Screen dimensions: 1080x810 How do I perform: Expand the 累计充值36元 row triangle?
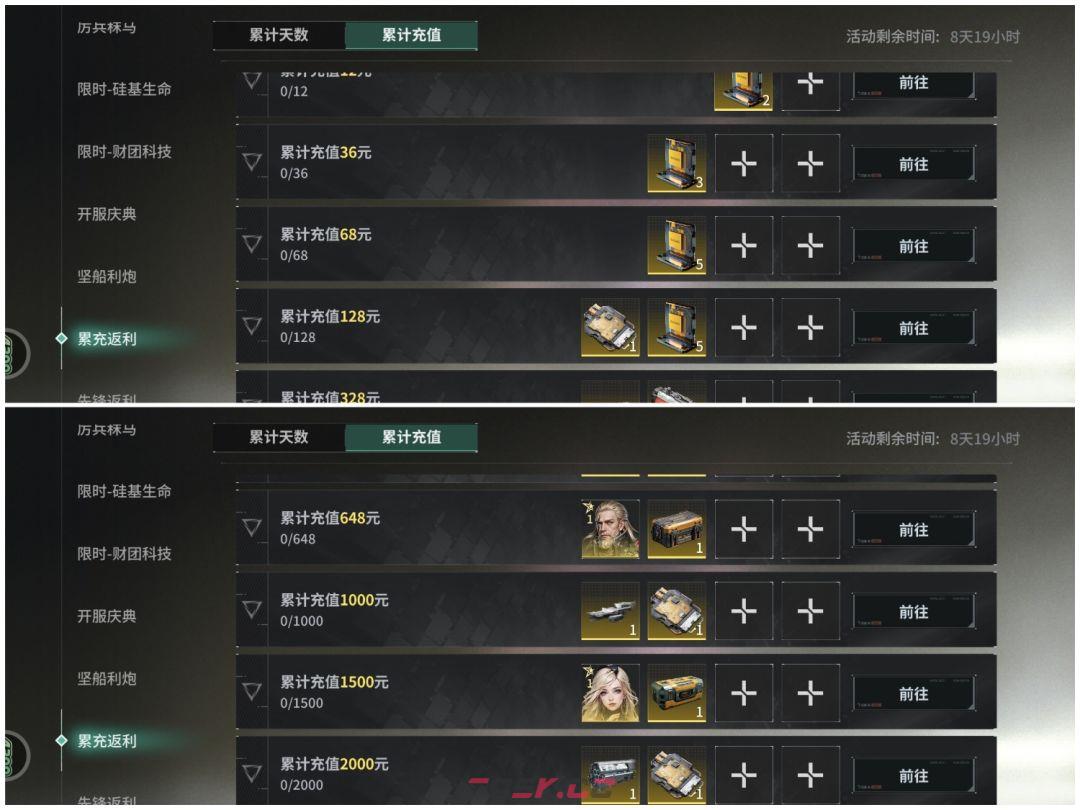(x=252, y=162)
